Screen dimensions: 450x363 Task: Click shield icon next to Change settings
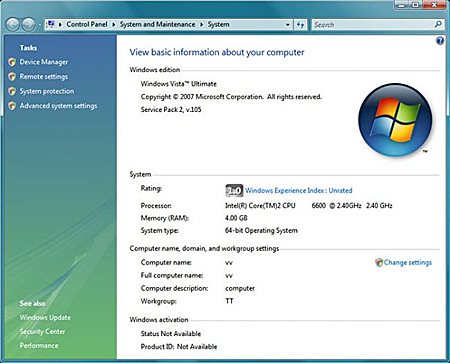379,263
